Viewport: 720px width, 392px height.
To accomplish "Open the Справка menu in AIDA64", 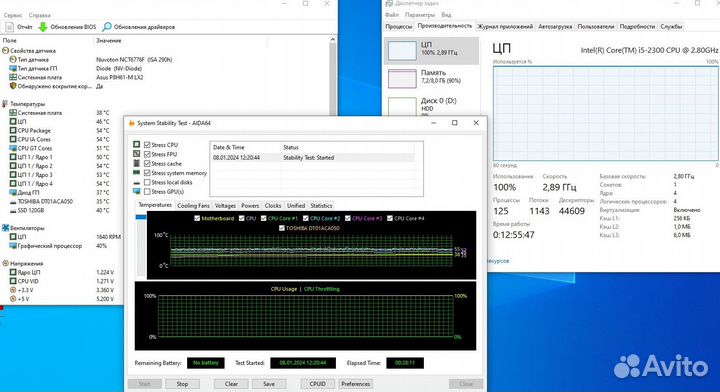I will 39,15.
